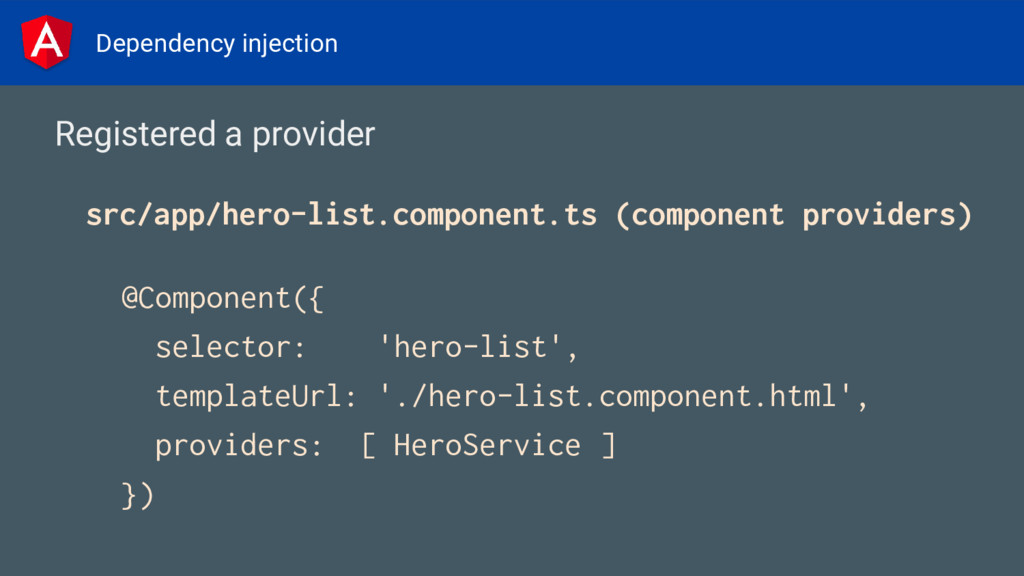Click the word "provider" in the slide heading
Viewport: 1024px width, 576px height.
click(313, 134)
